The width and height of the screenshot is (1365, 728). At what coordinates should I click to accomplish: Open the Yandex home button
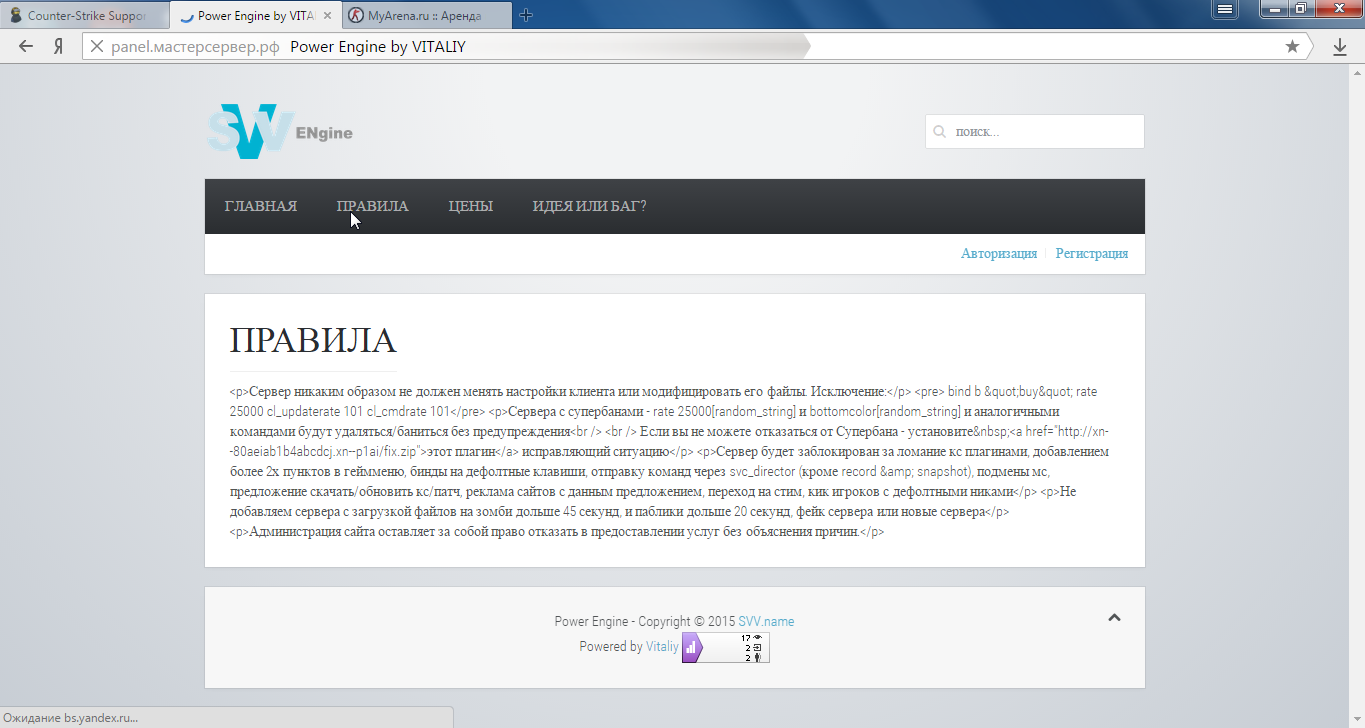coord(58,46)
